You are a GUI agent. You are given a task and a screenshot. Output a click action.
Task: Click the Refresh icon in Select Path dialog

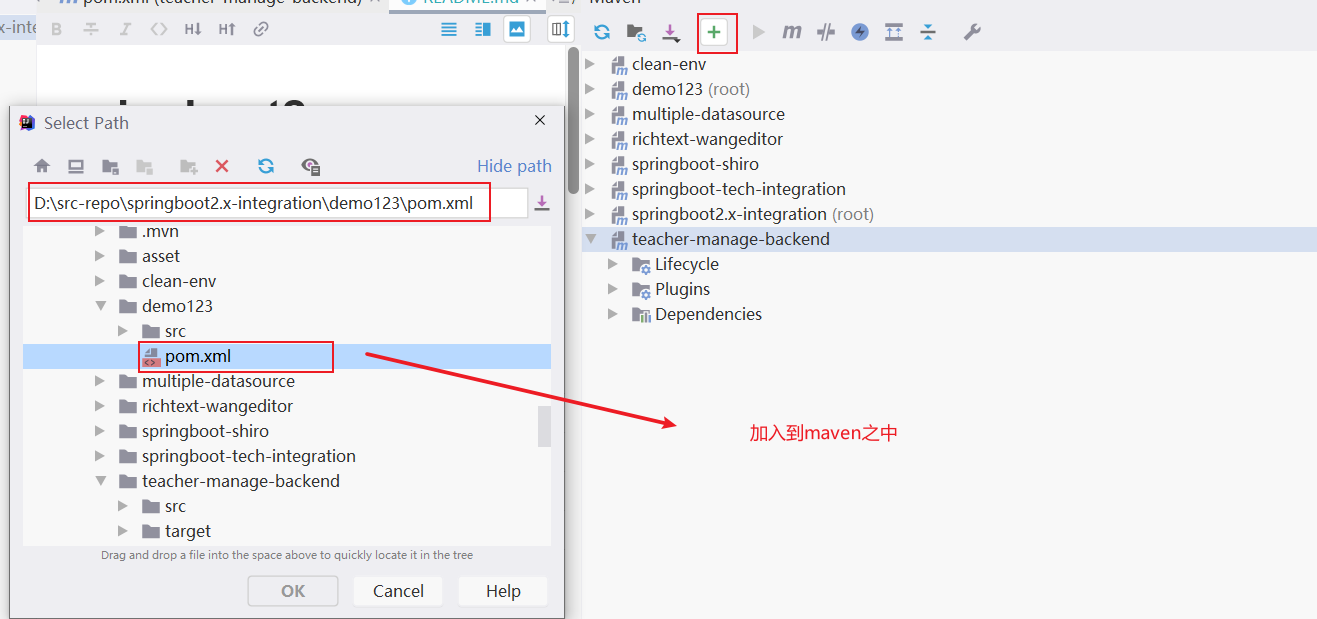[x=266, y=166]
